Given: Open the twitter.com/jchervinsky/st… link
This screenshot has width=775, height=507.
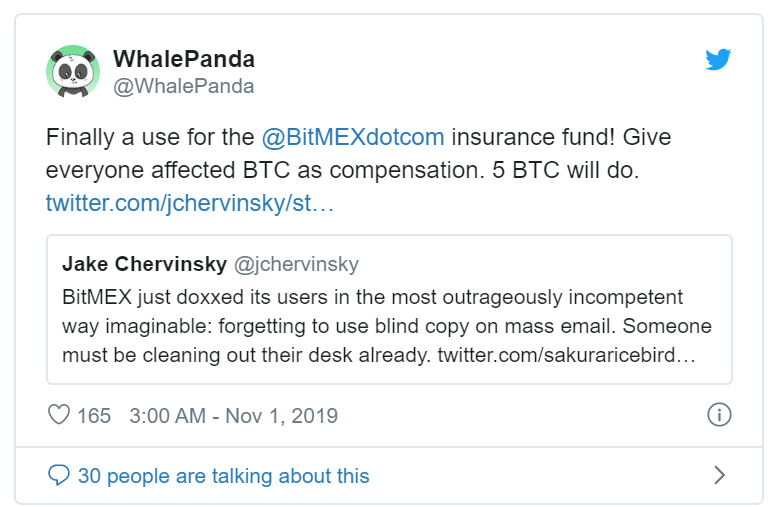Looking at the screenshot, I should pyautogui.click(x=190, y=203).
